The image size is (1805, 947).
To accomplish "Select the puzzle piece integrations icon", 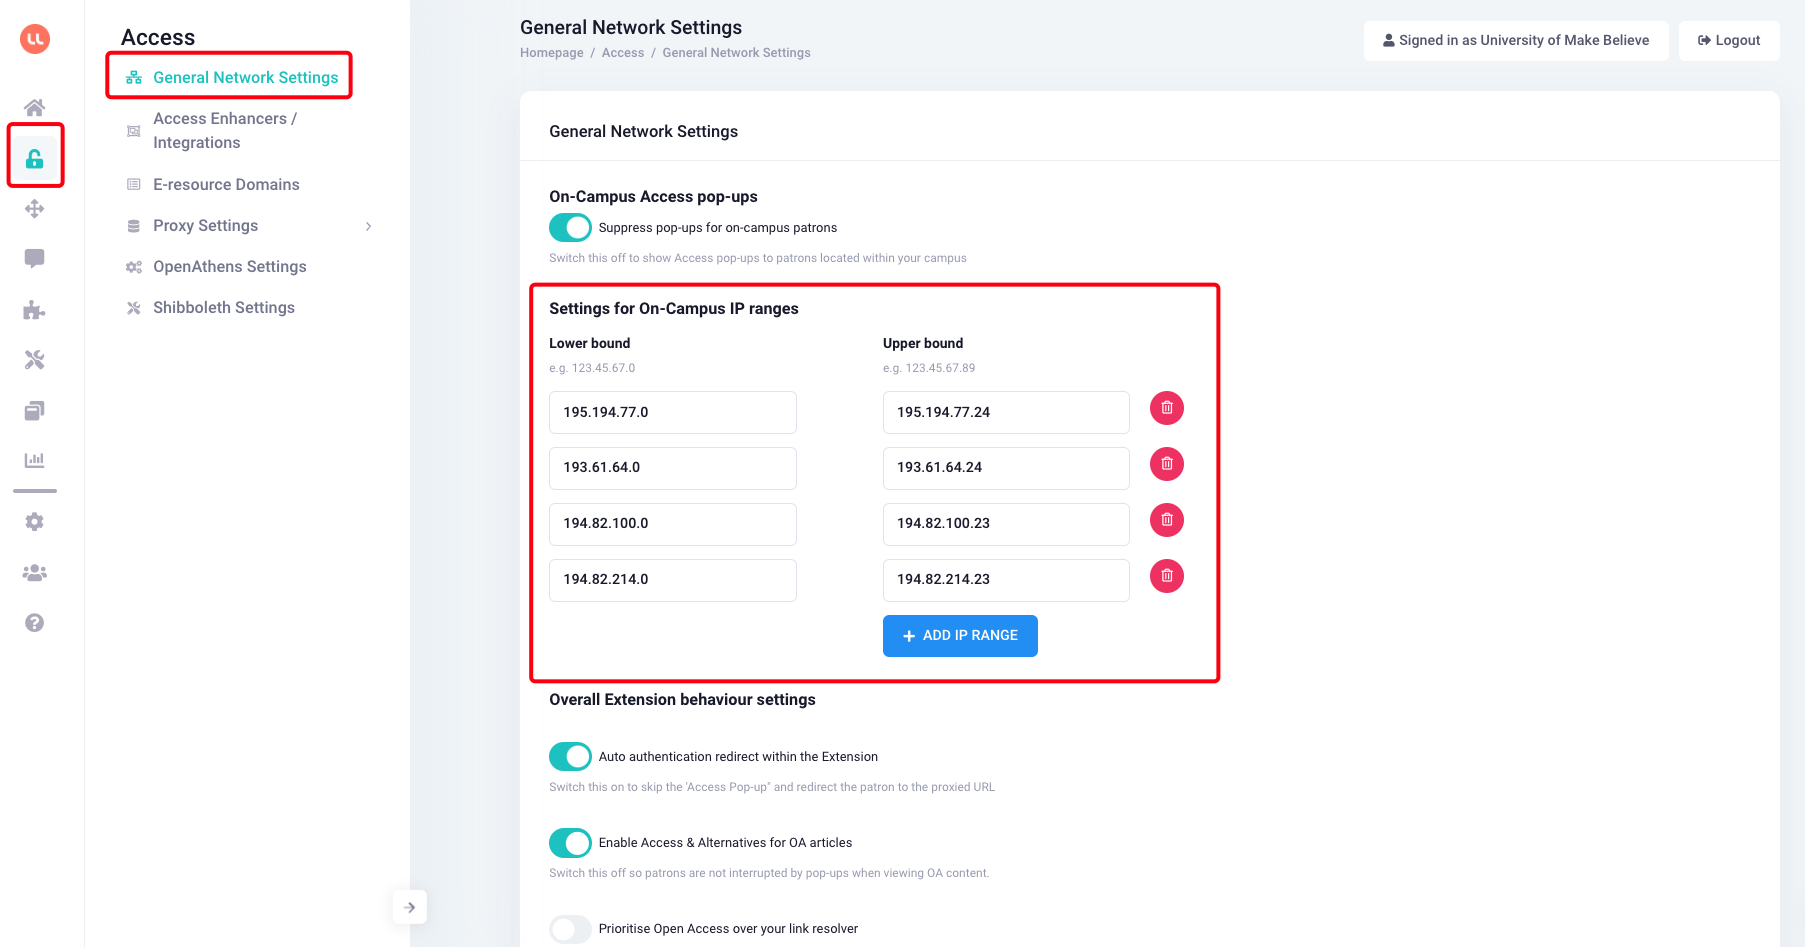I will click(x=34, y=310).
